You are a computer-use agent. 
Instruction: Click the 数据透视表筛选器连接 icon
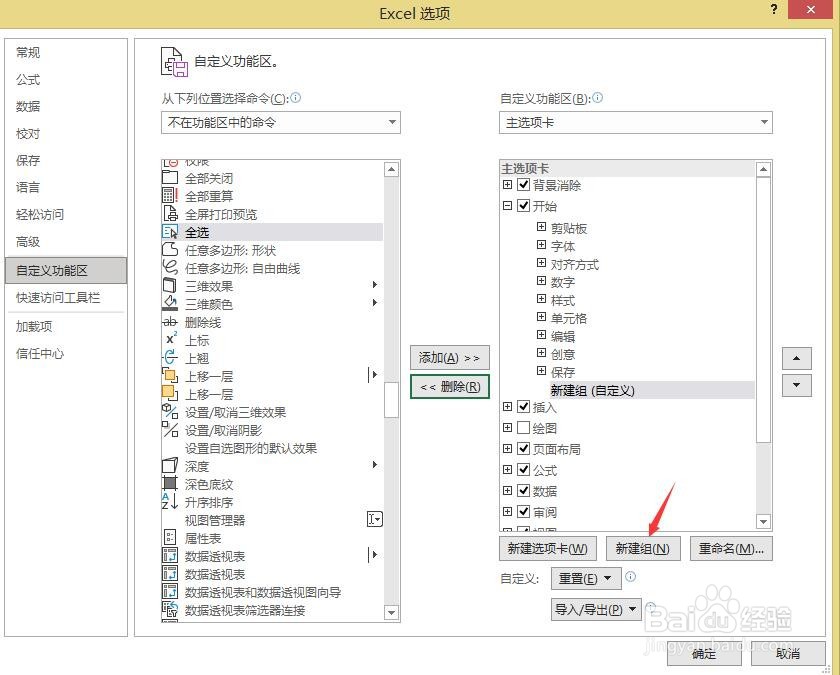point(170,609)
